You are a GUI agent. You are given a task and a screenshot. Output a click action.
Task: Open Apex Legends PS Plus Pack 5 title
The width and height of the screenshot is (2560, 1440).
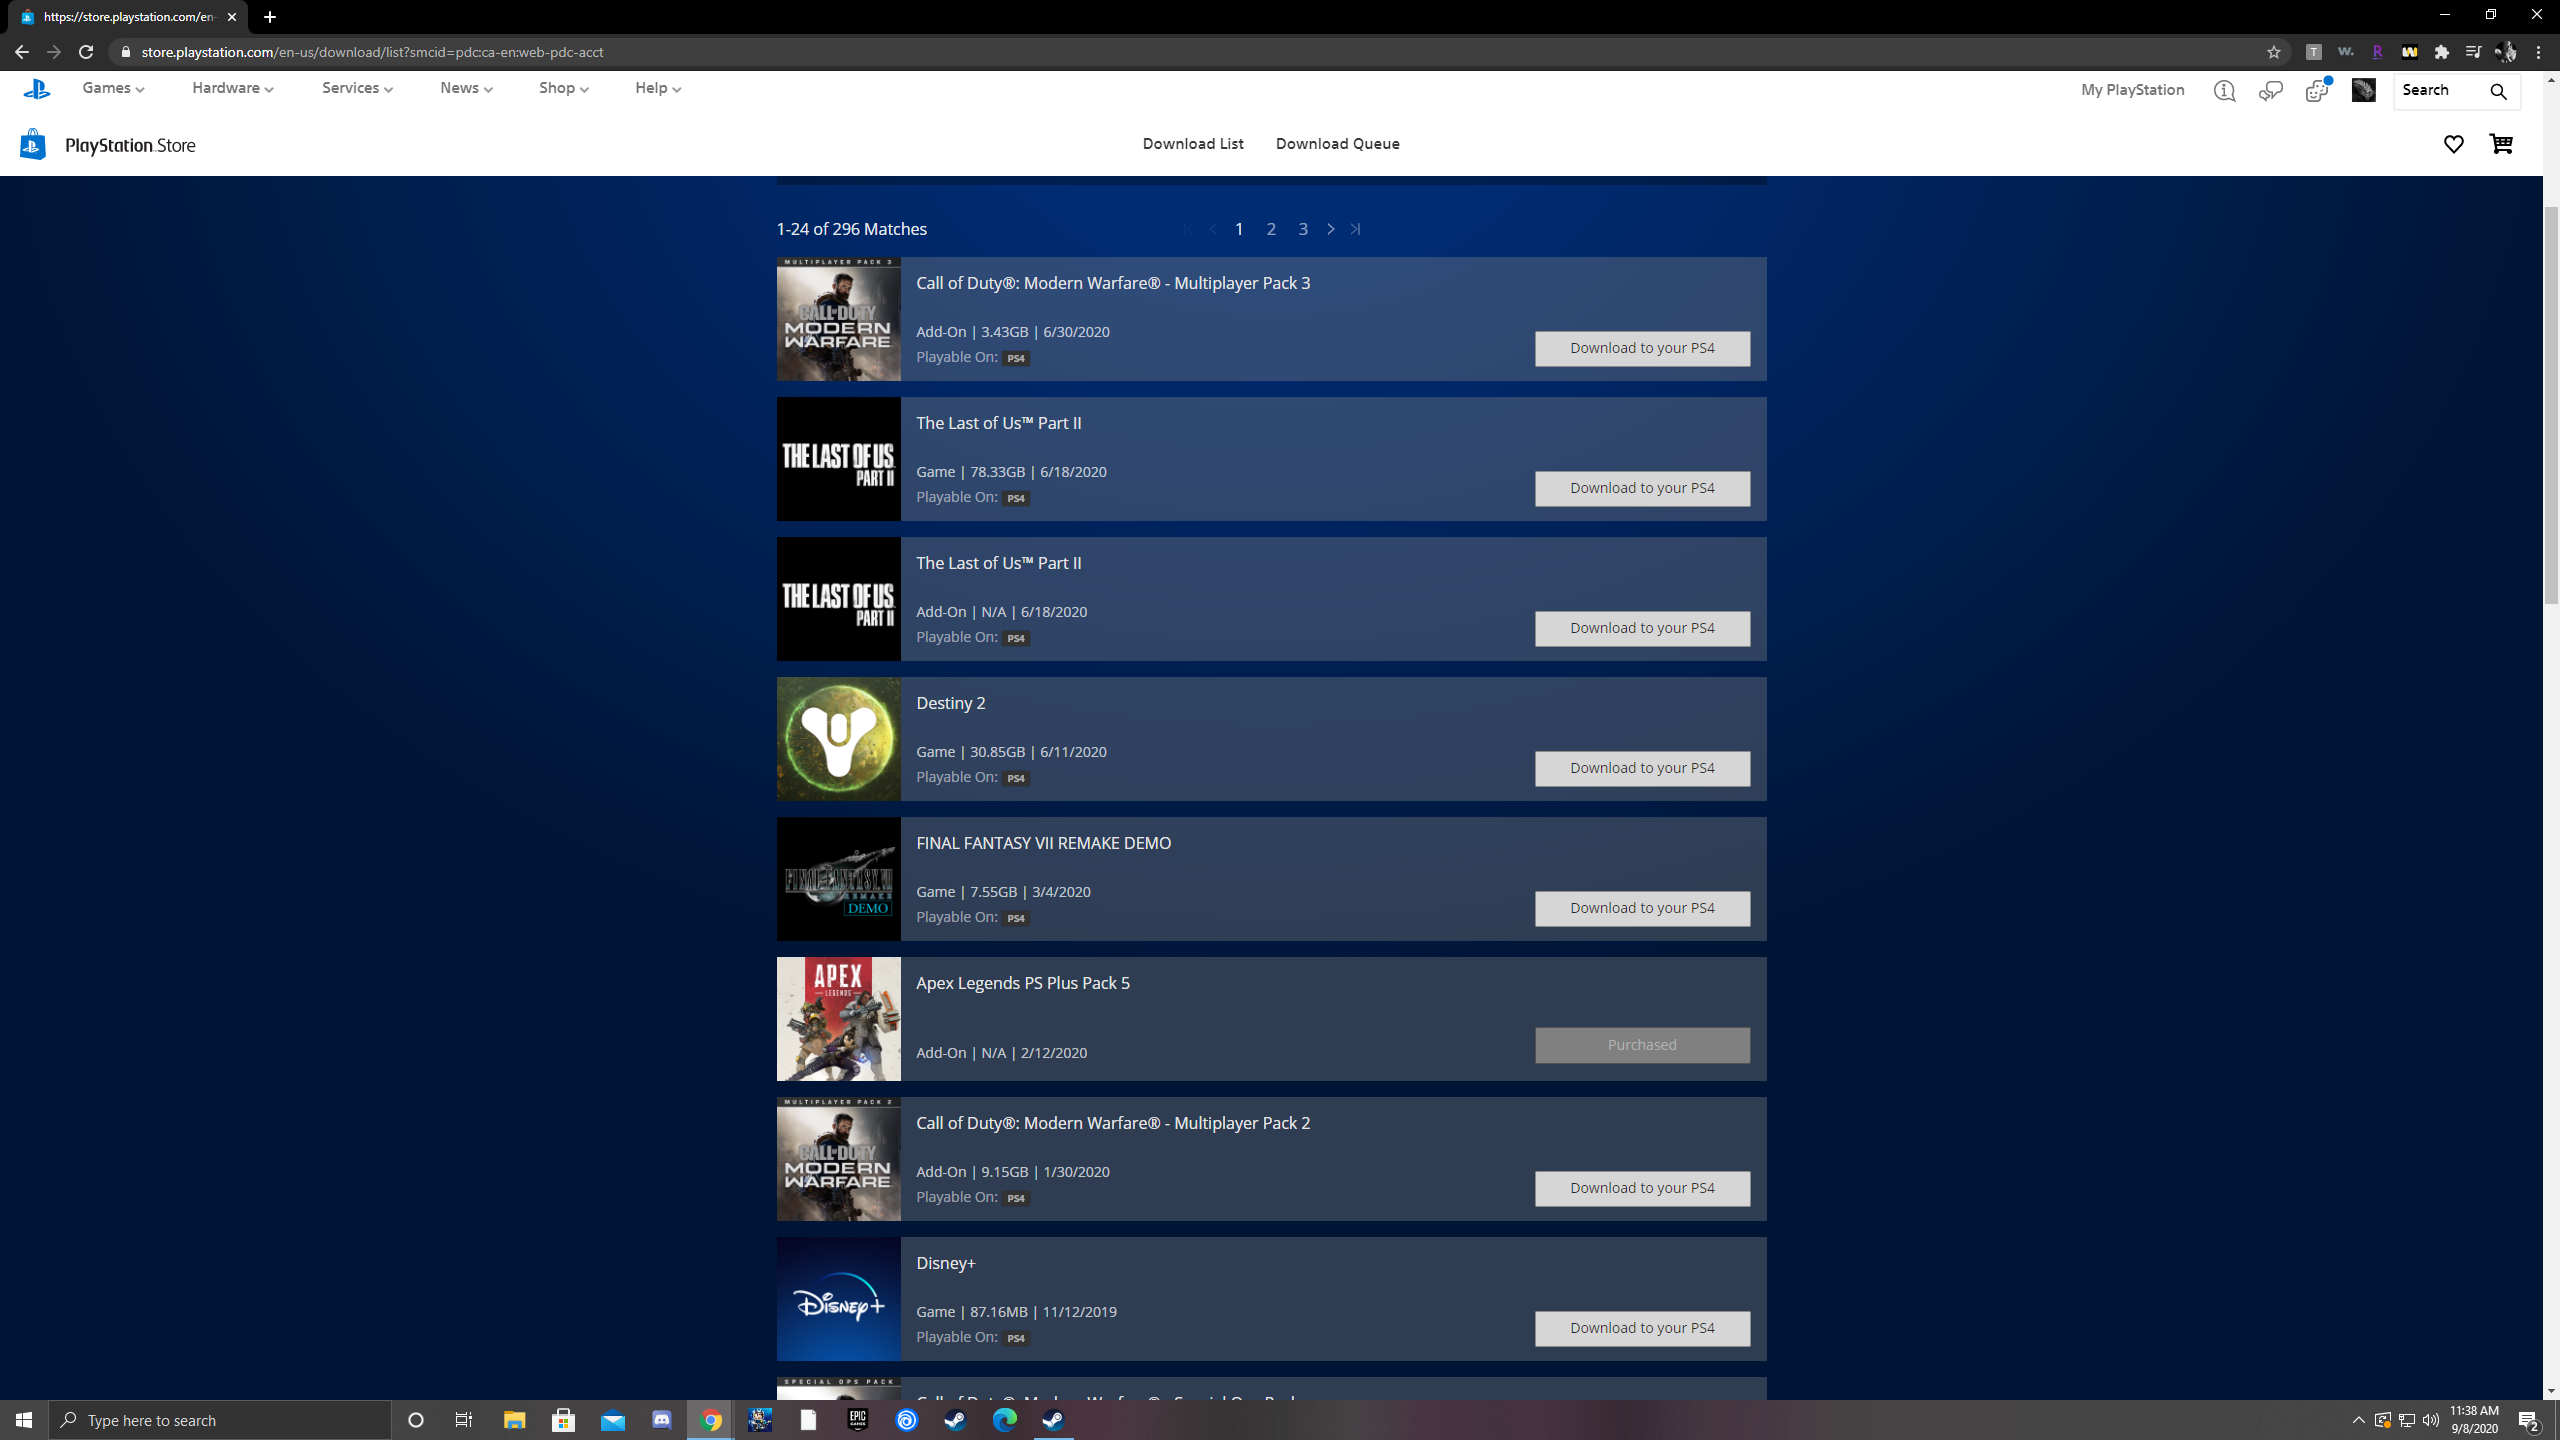[x=1022, y=983]
